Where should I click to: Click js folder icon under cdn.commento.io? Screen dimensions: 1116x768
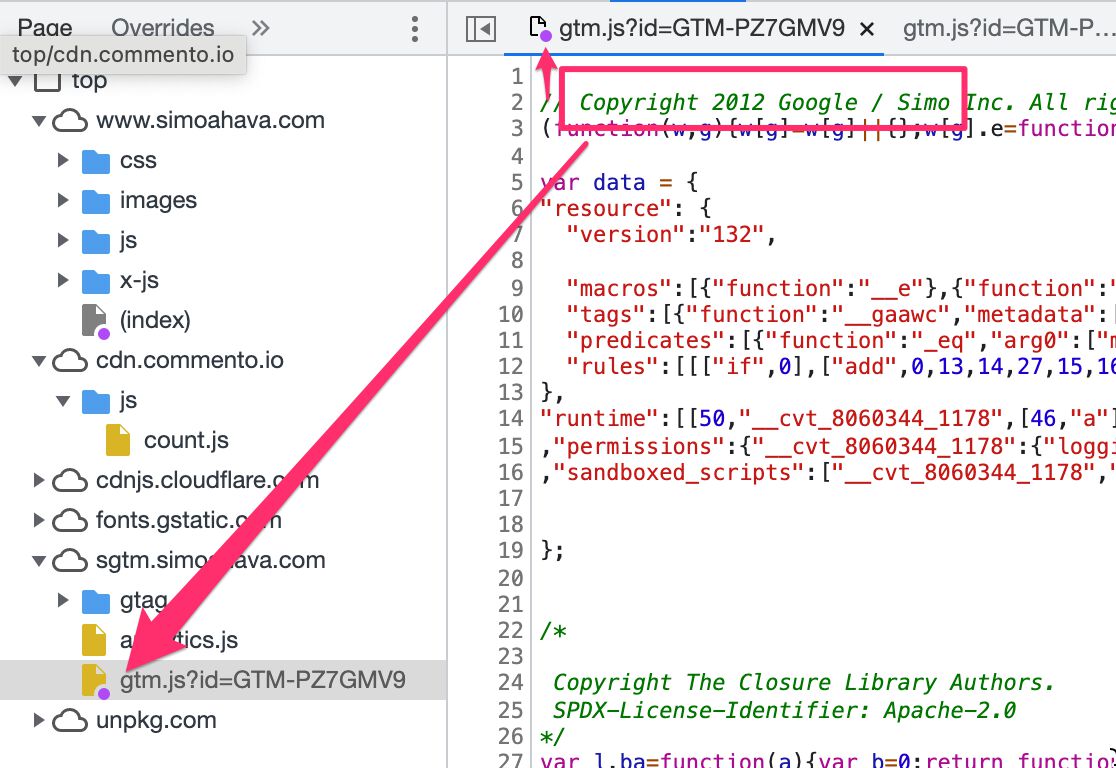click(95, 401)
